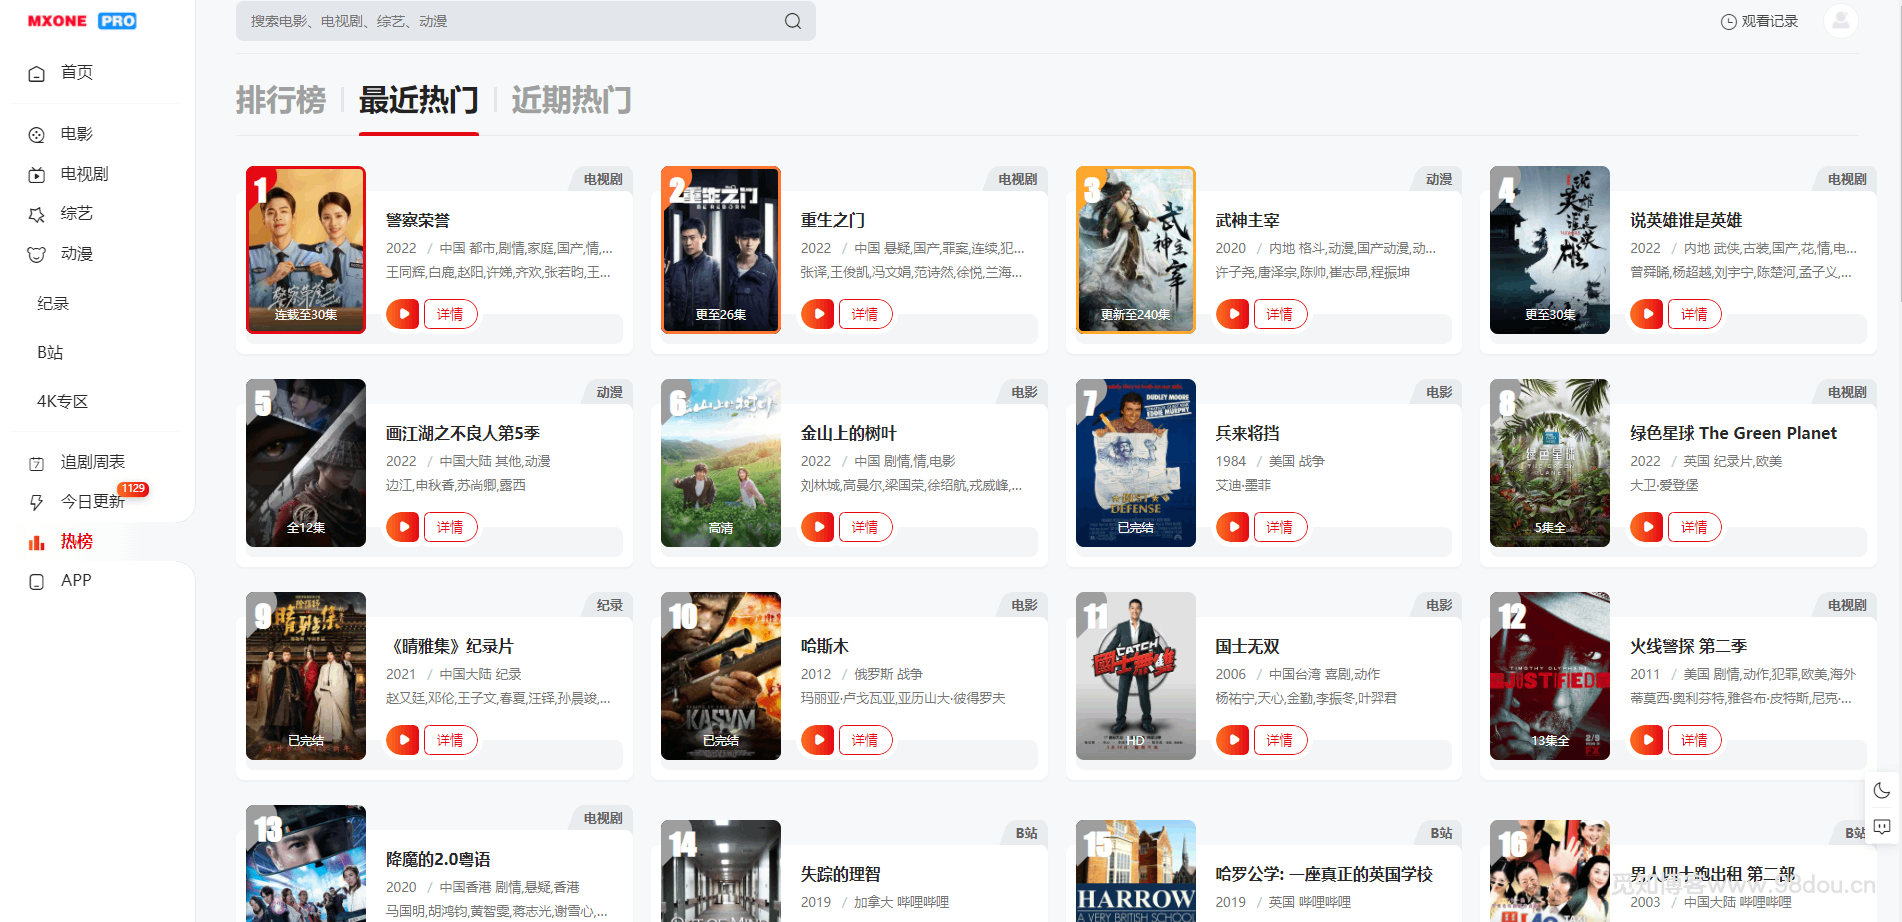Toggle dark mode with the moon icon
1902x922 pixels.
pos(1881,790)
